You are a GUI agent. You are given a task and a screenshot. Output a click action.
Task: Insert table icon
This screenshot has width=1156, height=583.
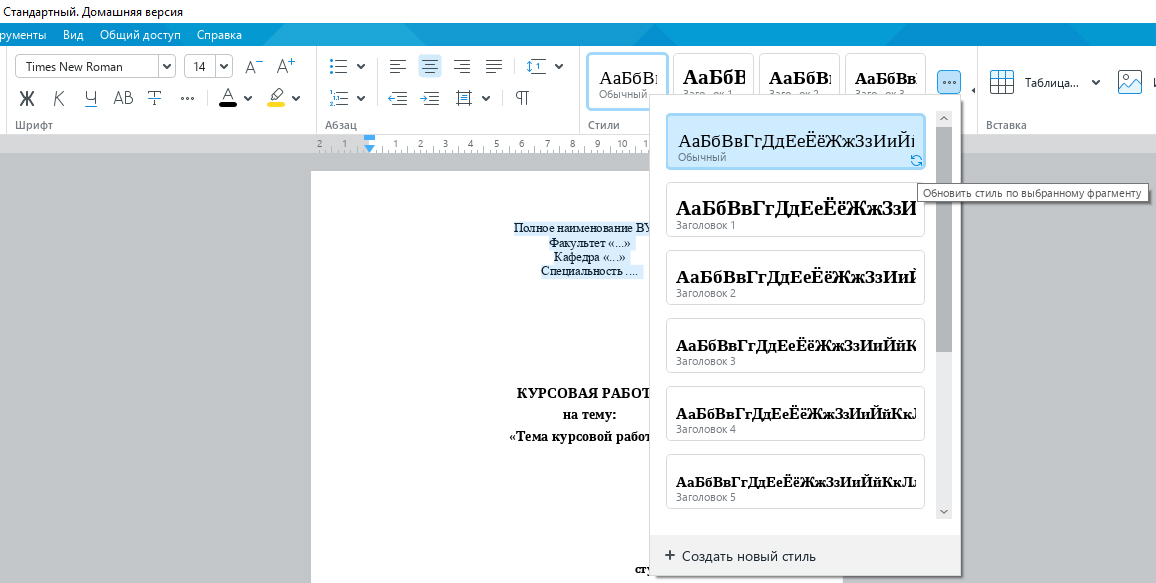1002,82
